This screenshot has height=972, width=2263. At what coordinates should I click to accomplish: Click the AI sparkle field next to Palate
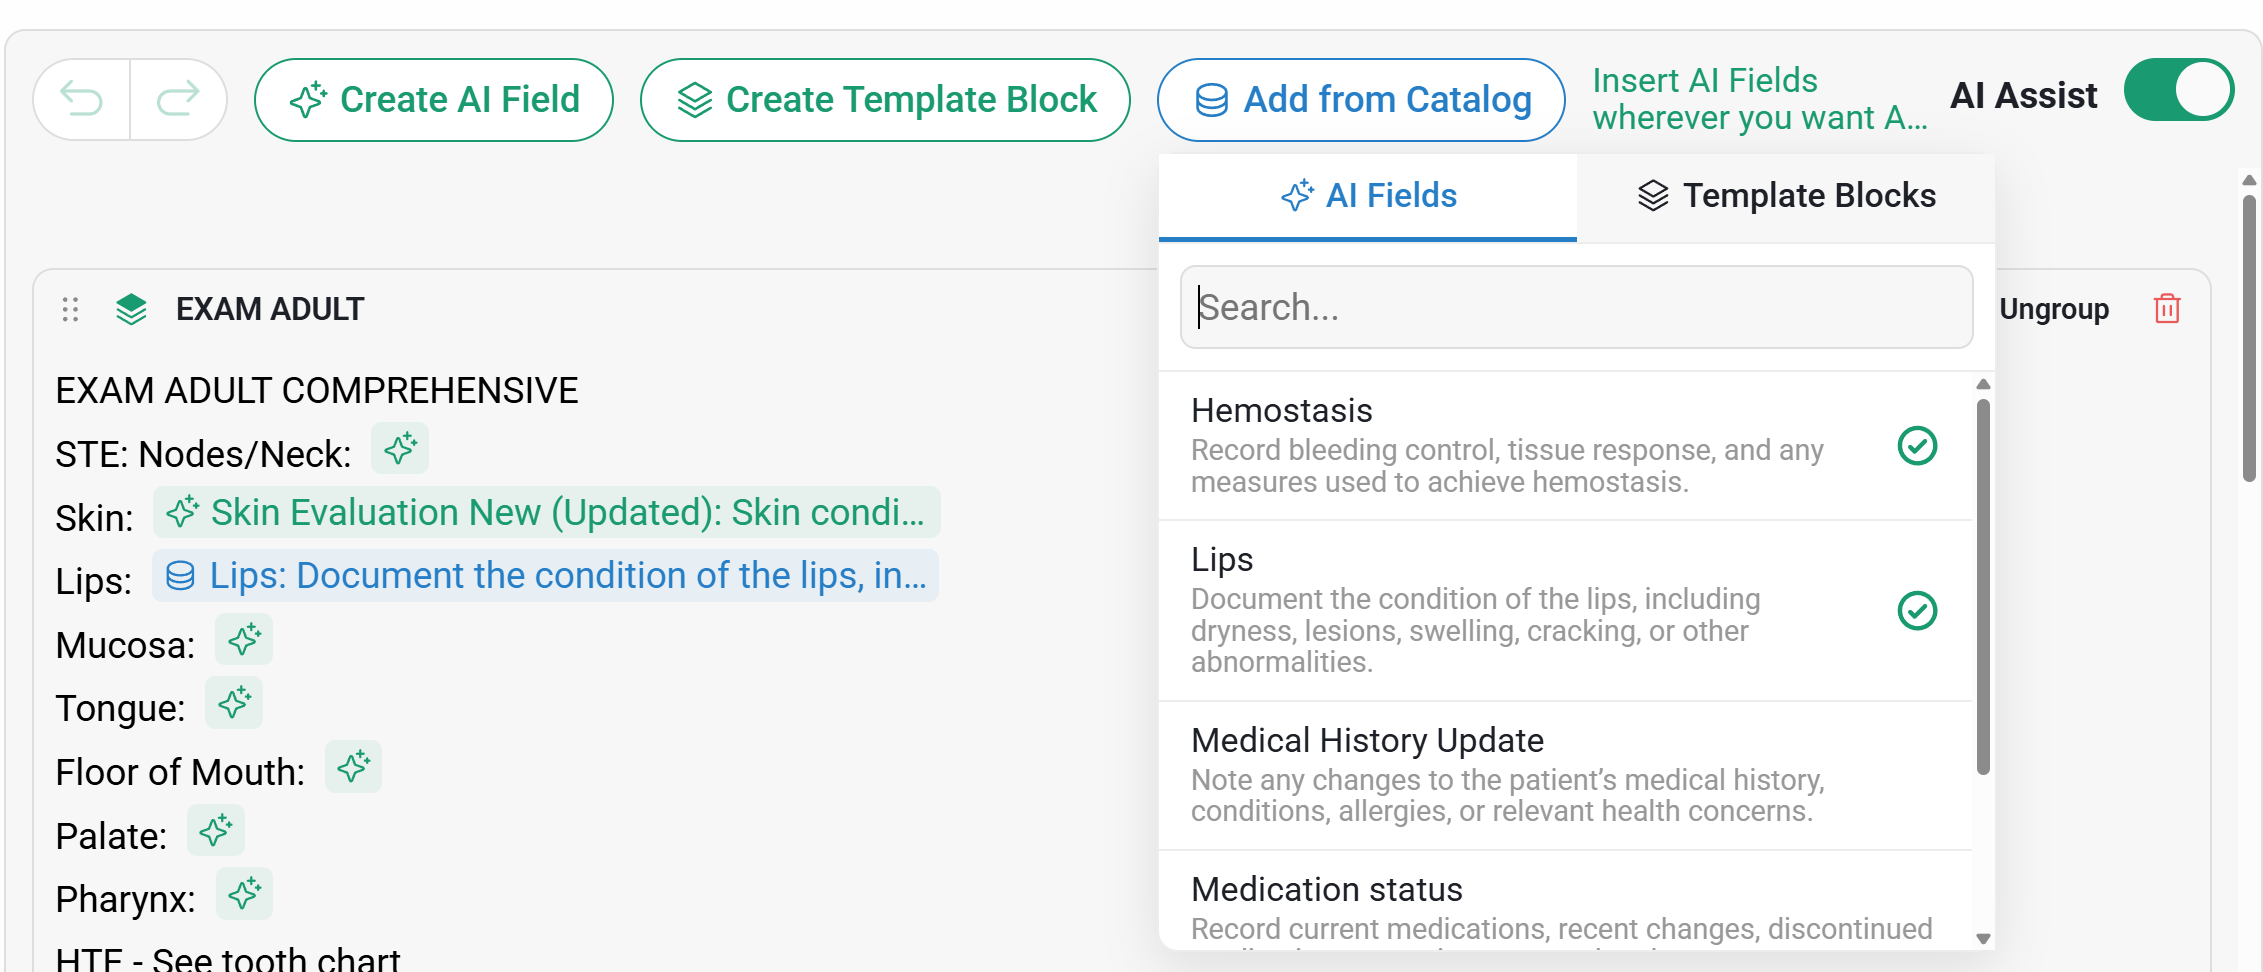click(x=216, y=830)
